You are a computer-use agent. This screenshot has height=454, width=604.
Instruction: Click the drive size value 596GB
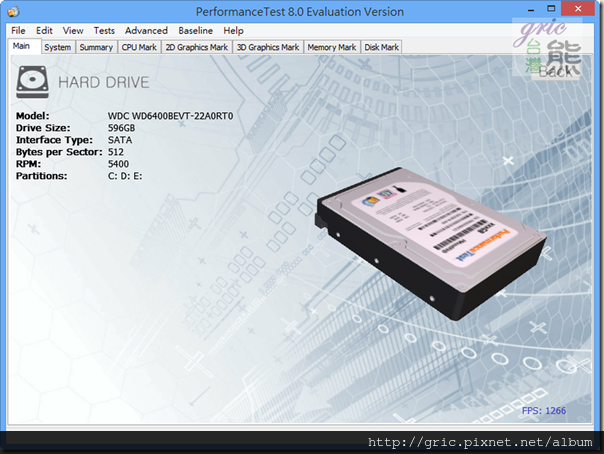121,128
